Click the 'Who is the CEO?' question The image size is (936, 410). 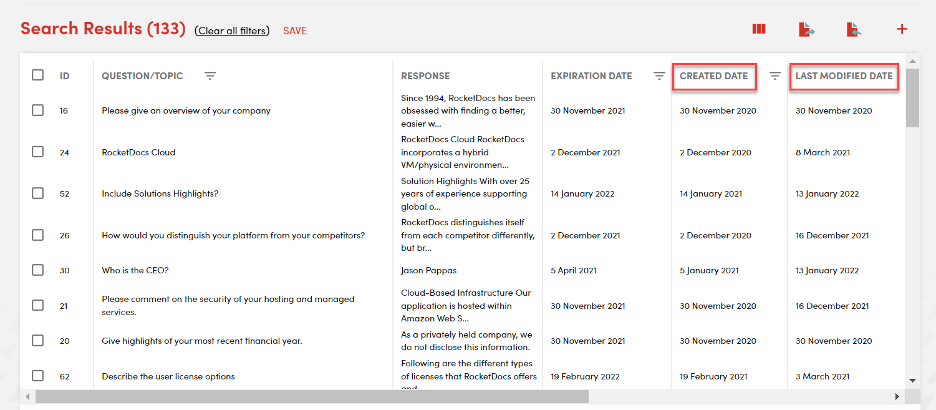pos(135,270)
